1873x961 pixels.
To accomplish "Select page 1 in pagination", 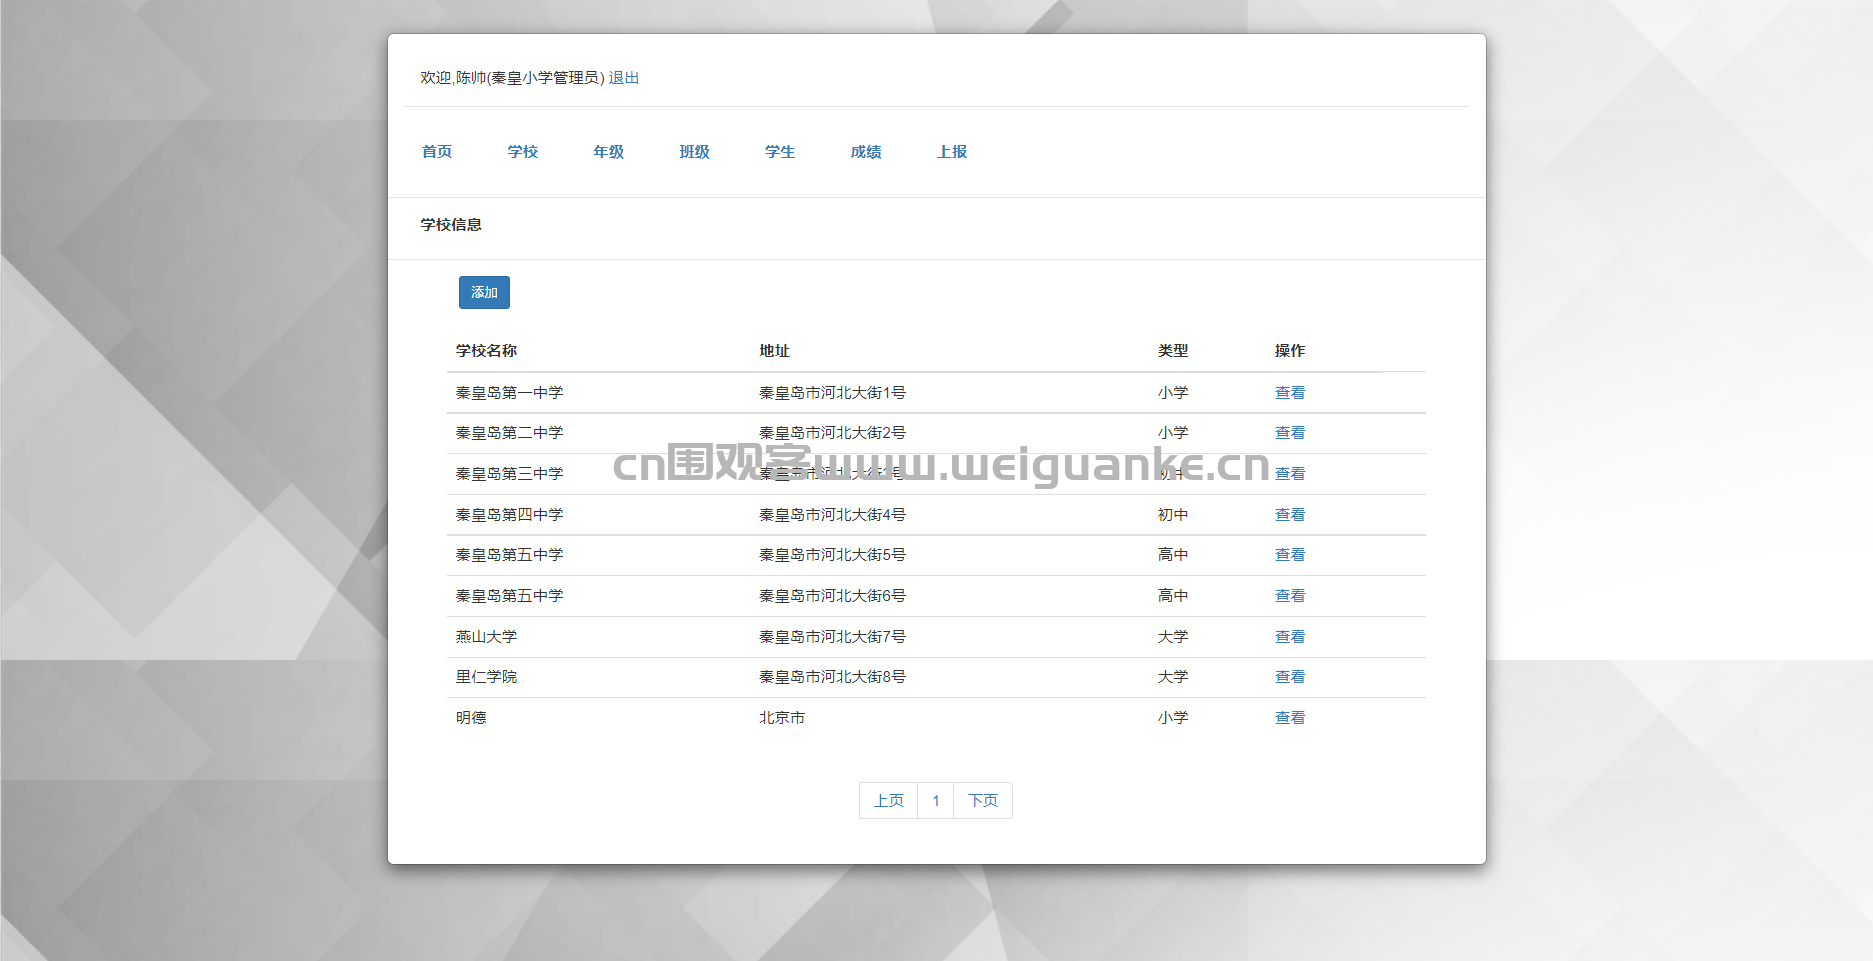I will pos(936,800).
